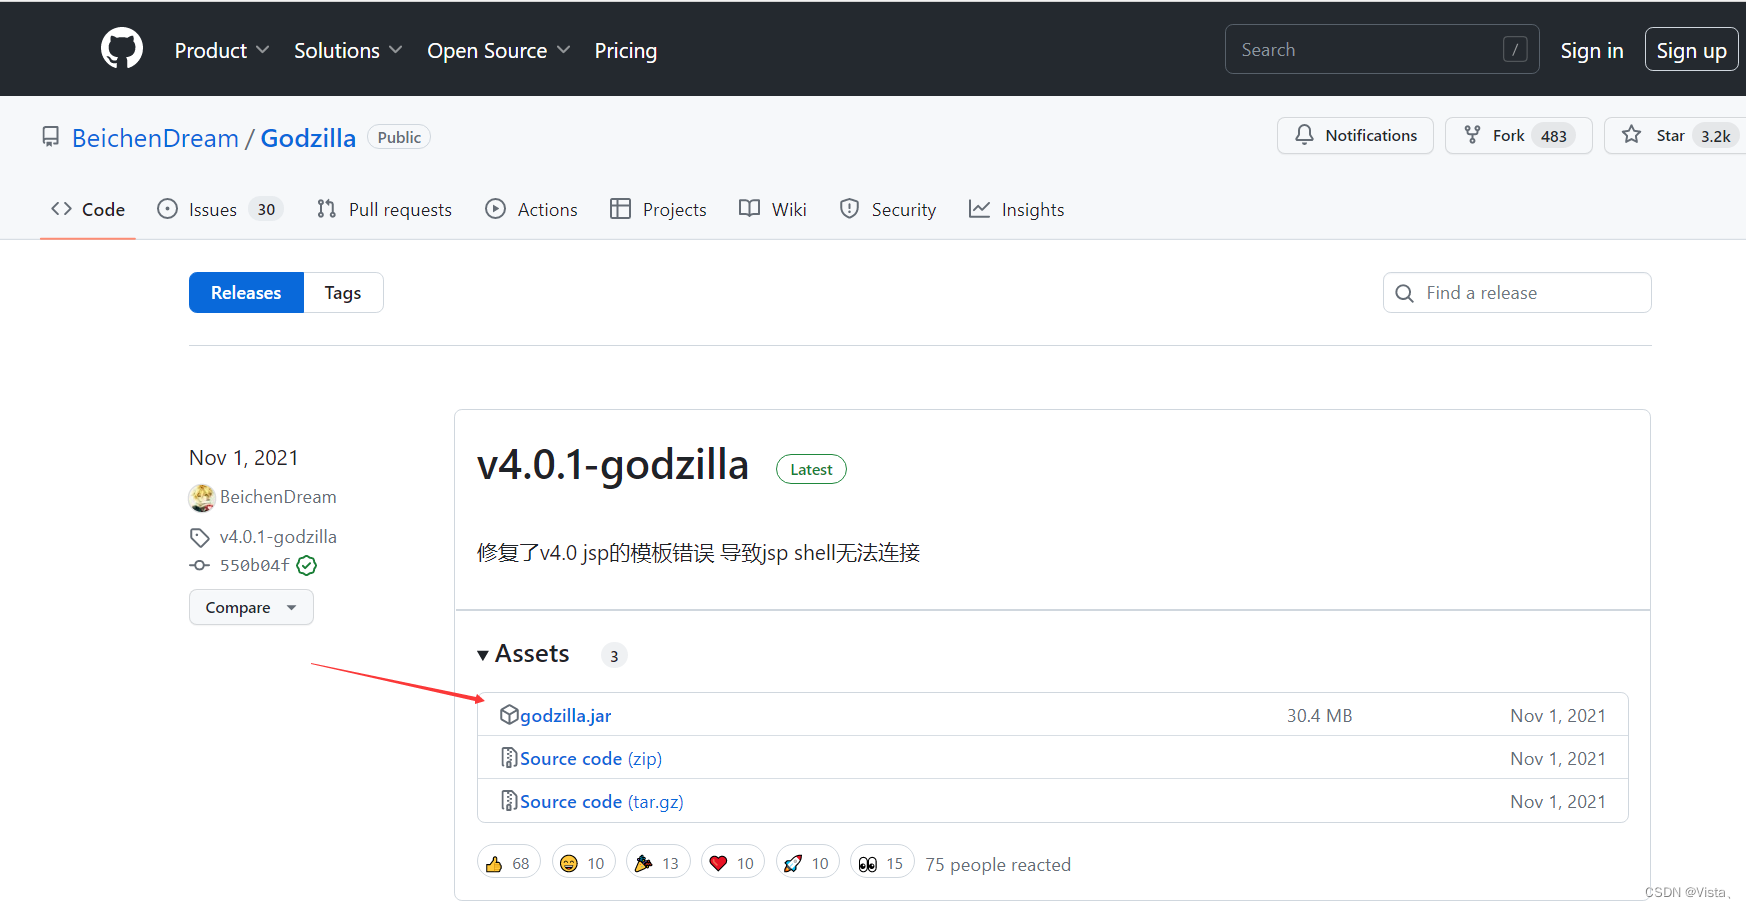
Task: Click the GitHub Octocat logo
Action: (122, 48)
